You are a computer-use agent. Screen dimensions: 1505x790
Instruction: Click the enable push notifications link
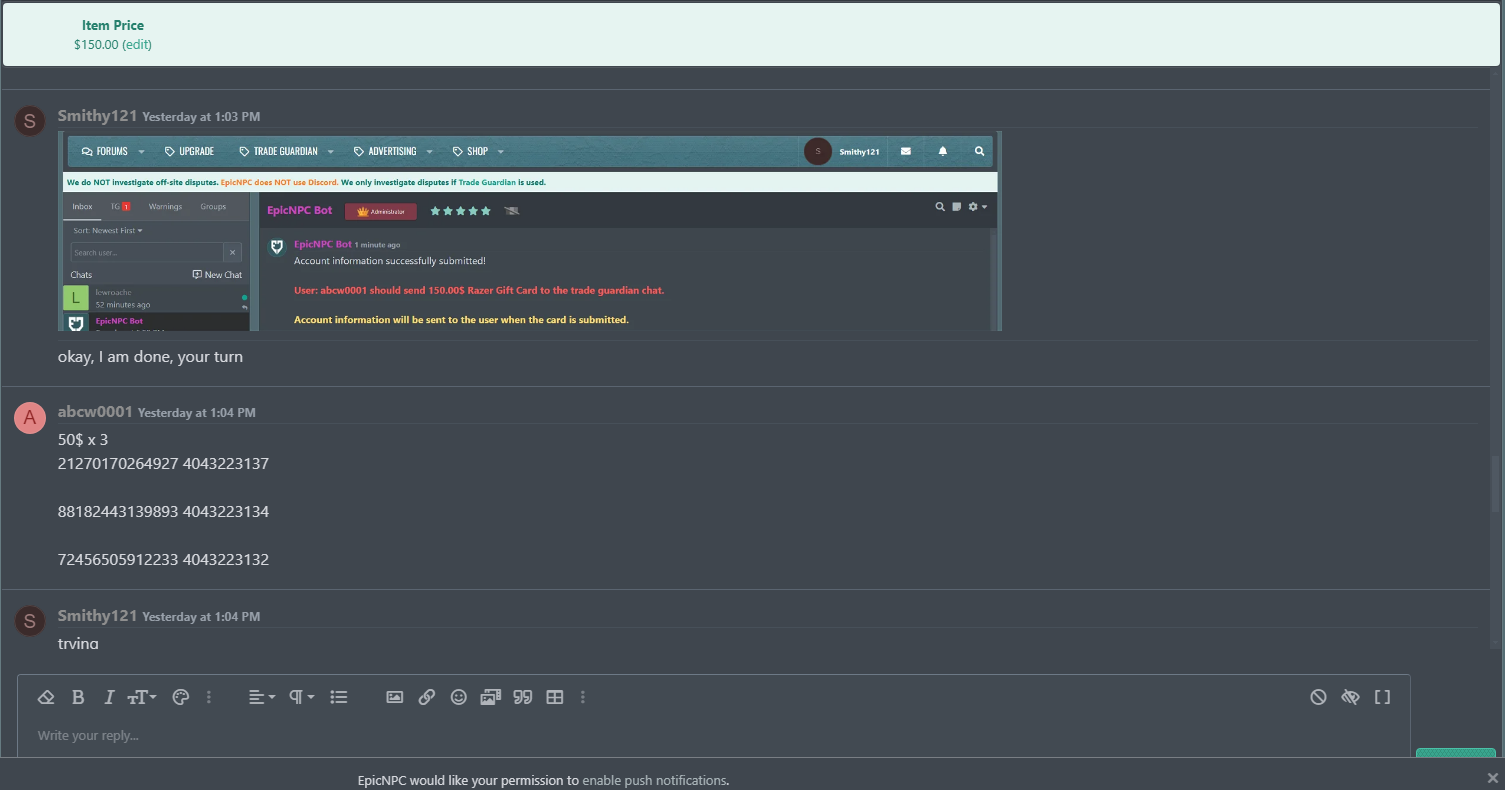tap(655, 780)
